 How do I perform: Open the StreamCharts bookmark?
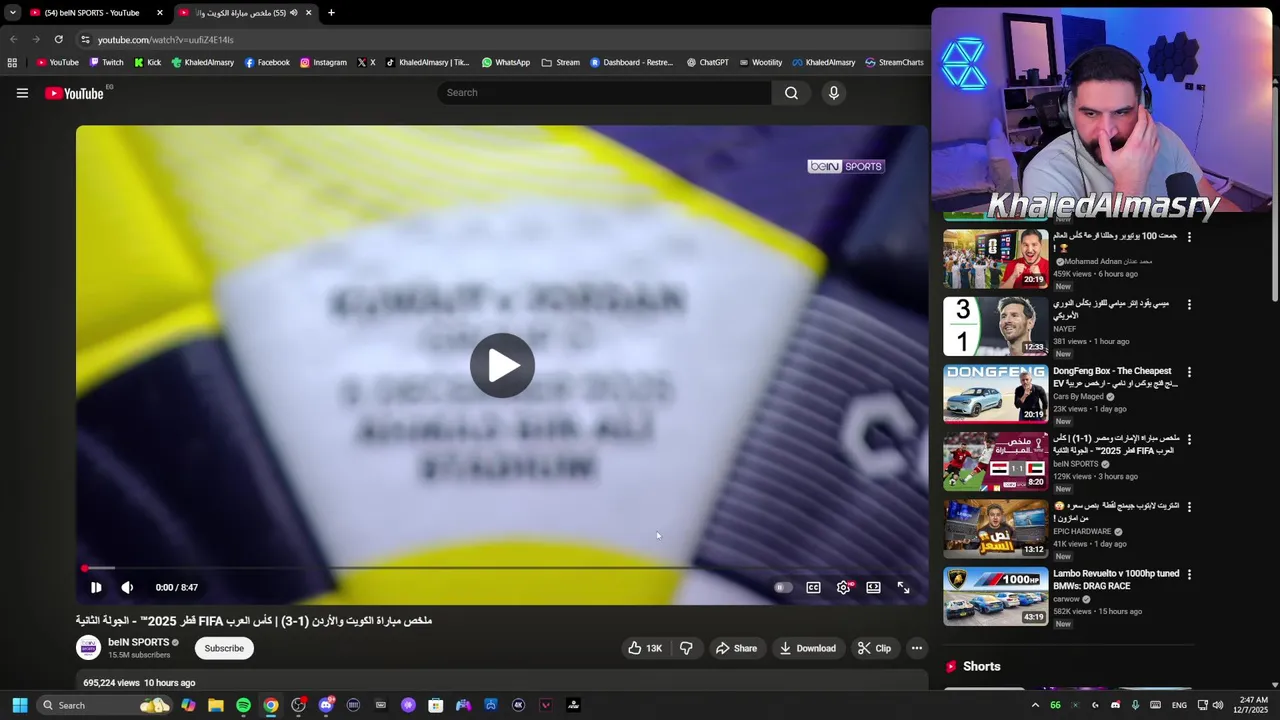point(894,62)
